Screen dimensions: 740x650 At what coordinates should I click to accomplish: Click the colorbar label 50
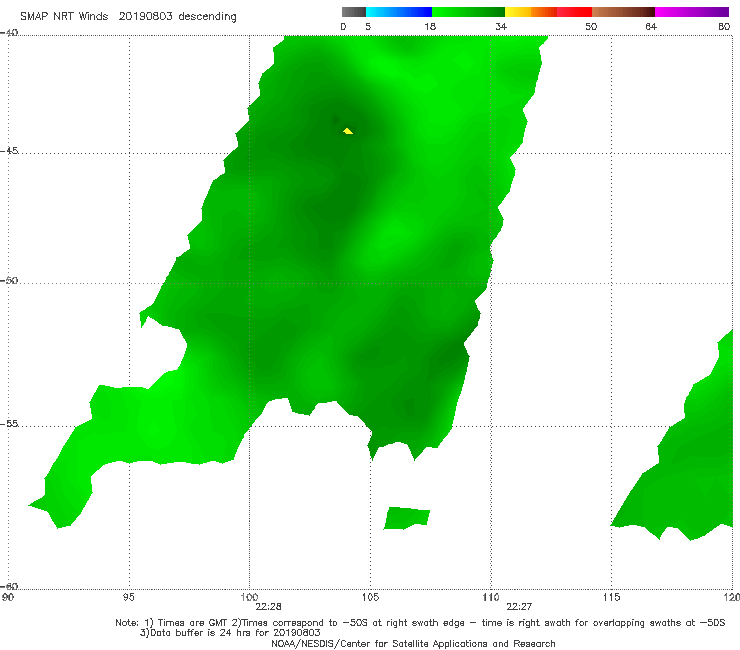pos(591,26)
